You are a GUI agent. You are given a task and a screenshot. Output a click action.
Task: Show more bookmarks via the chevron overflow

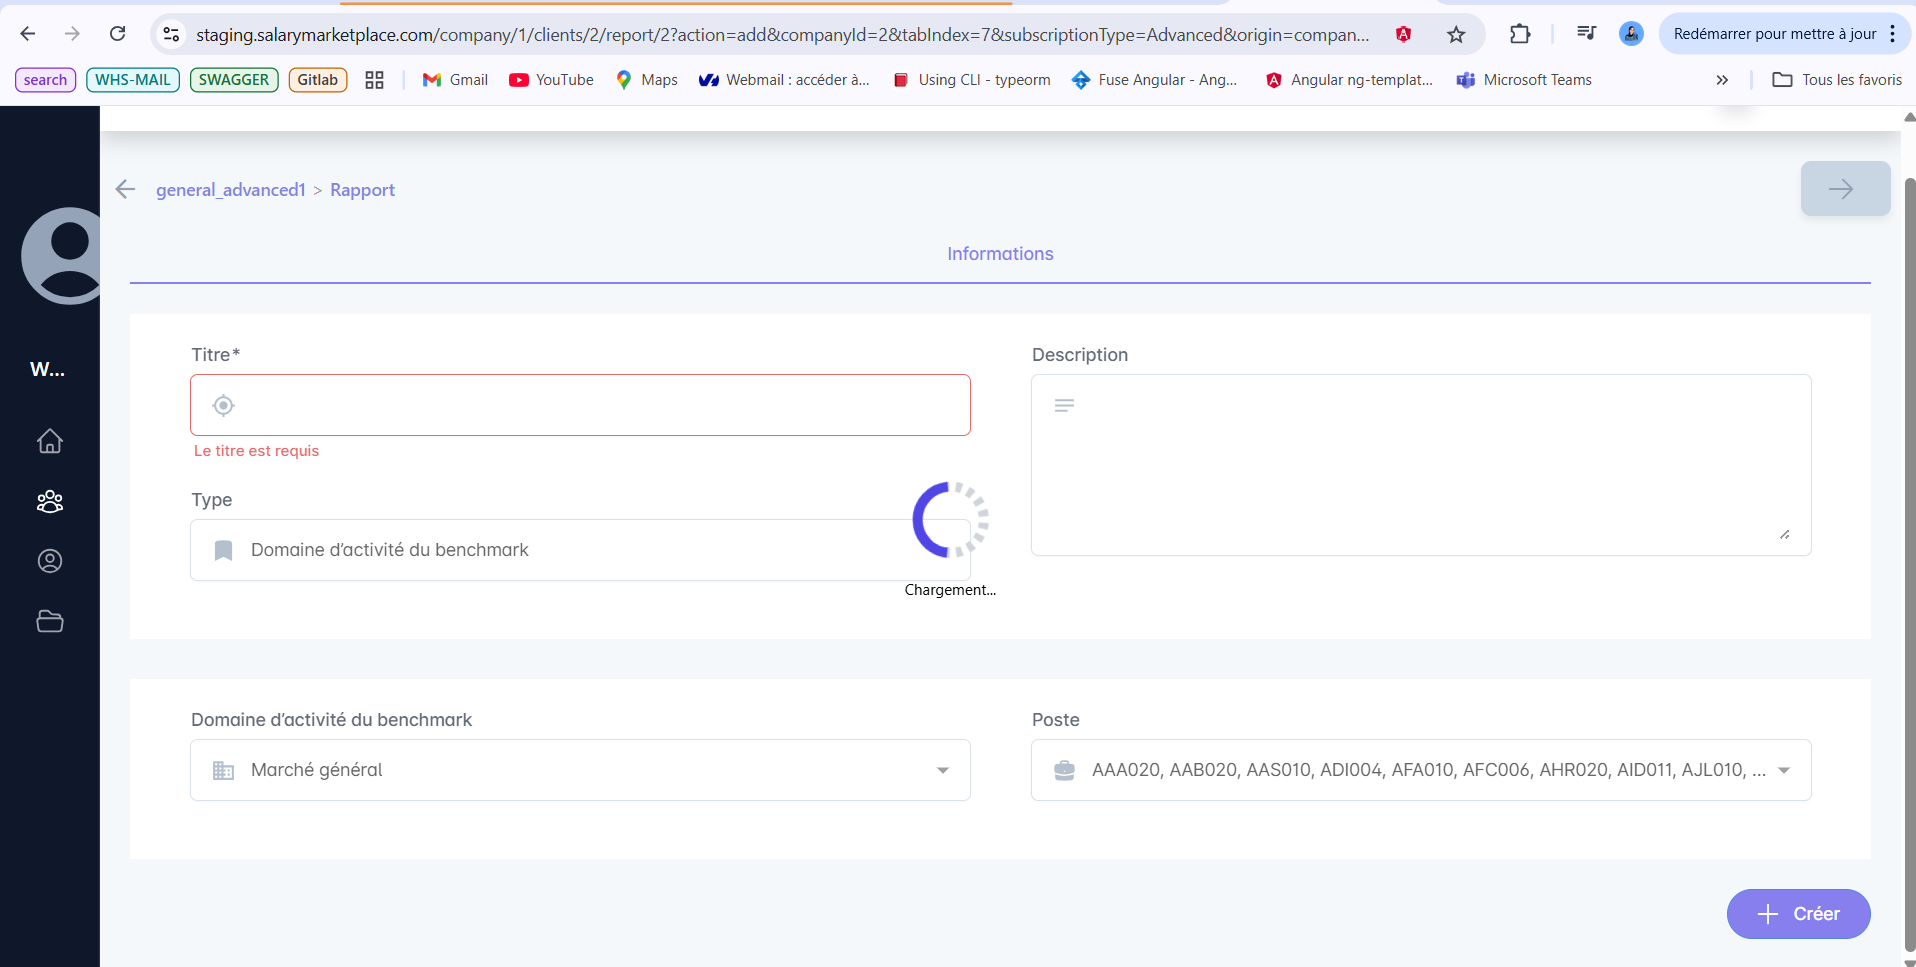1721,80
